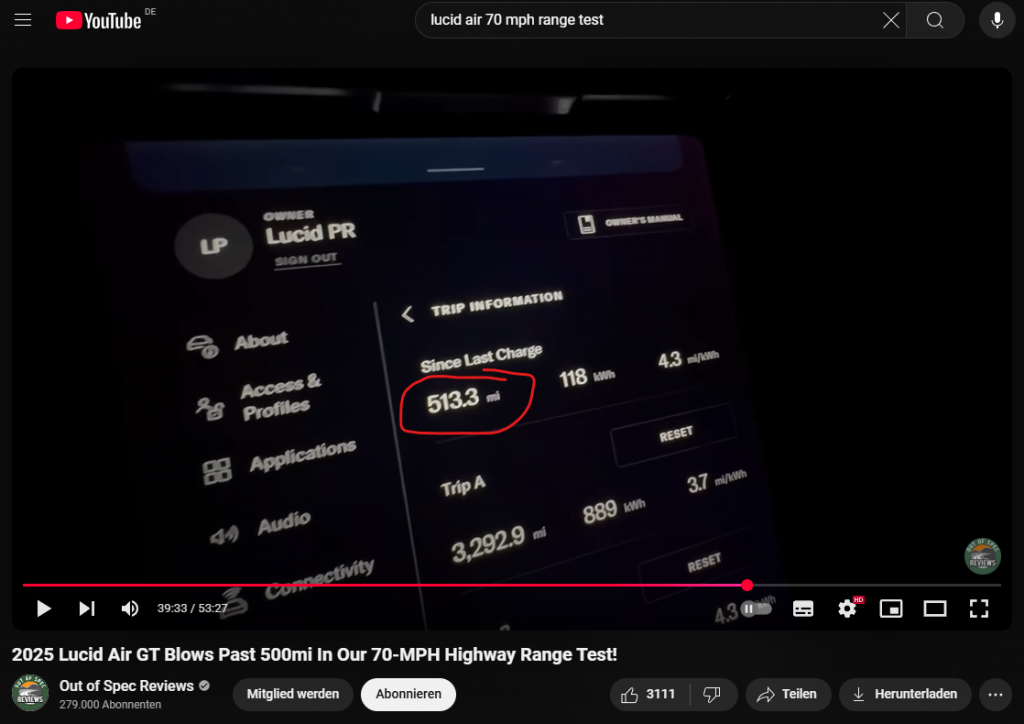Play the paused video
This screenshot has width=1024, height=724.
tap(44, 608)
